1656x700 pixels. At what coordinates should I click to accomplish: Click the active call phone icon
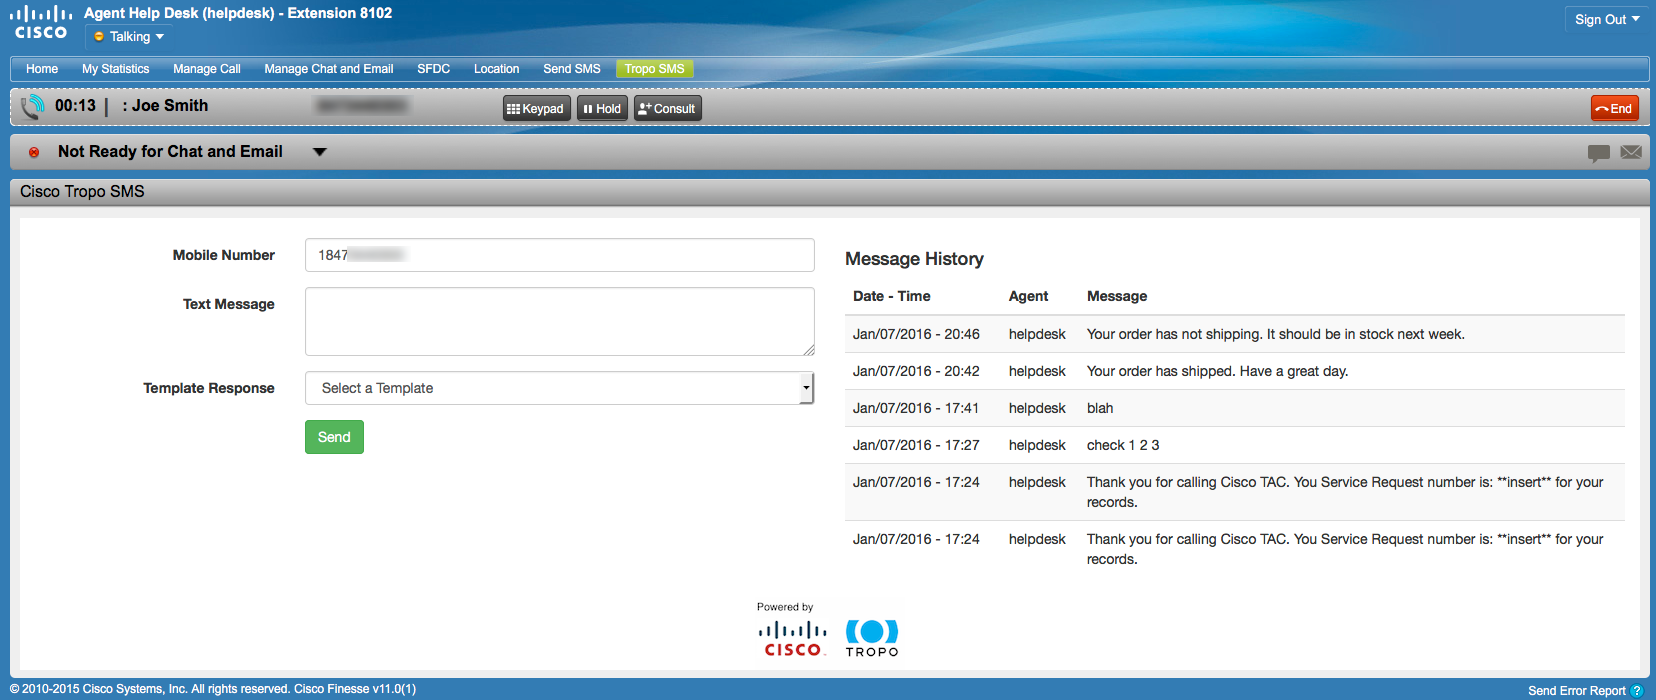[33, 106]
